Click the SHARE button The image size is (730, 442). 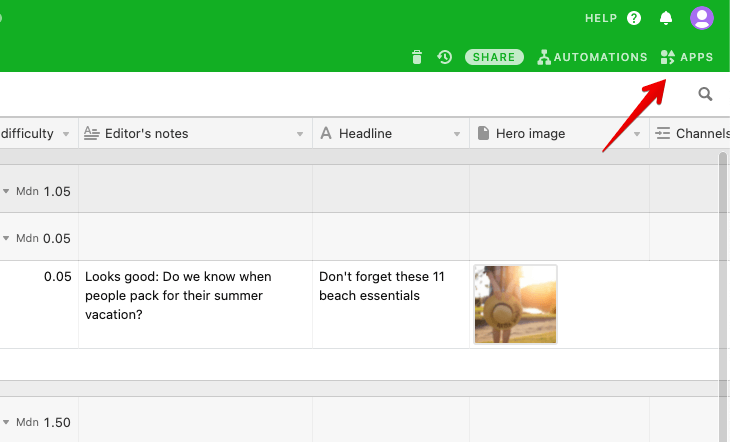pyautogui.click(x=494, y=57)
